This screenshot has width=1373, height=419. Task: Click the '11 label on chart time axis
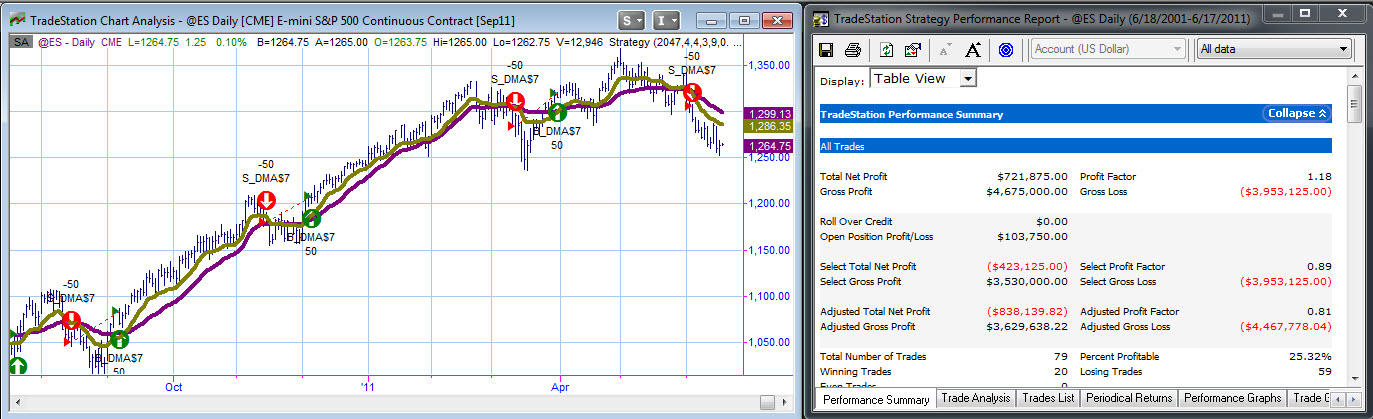[x=367, y=385]
